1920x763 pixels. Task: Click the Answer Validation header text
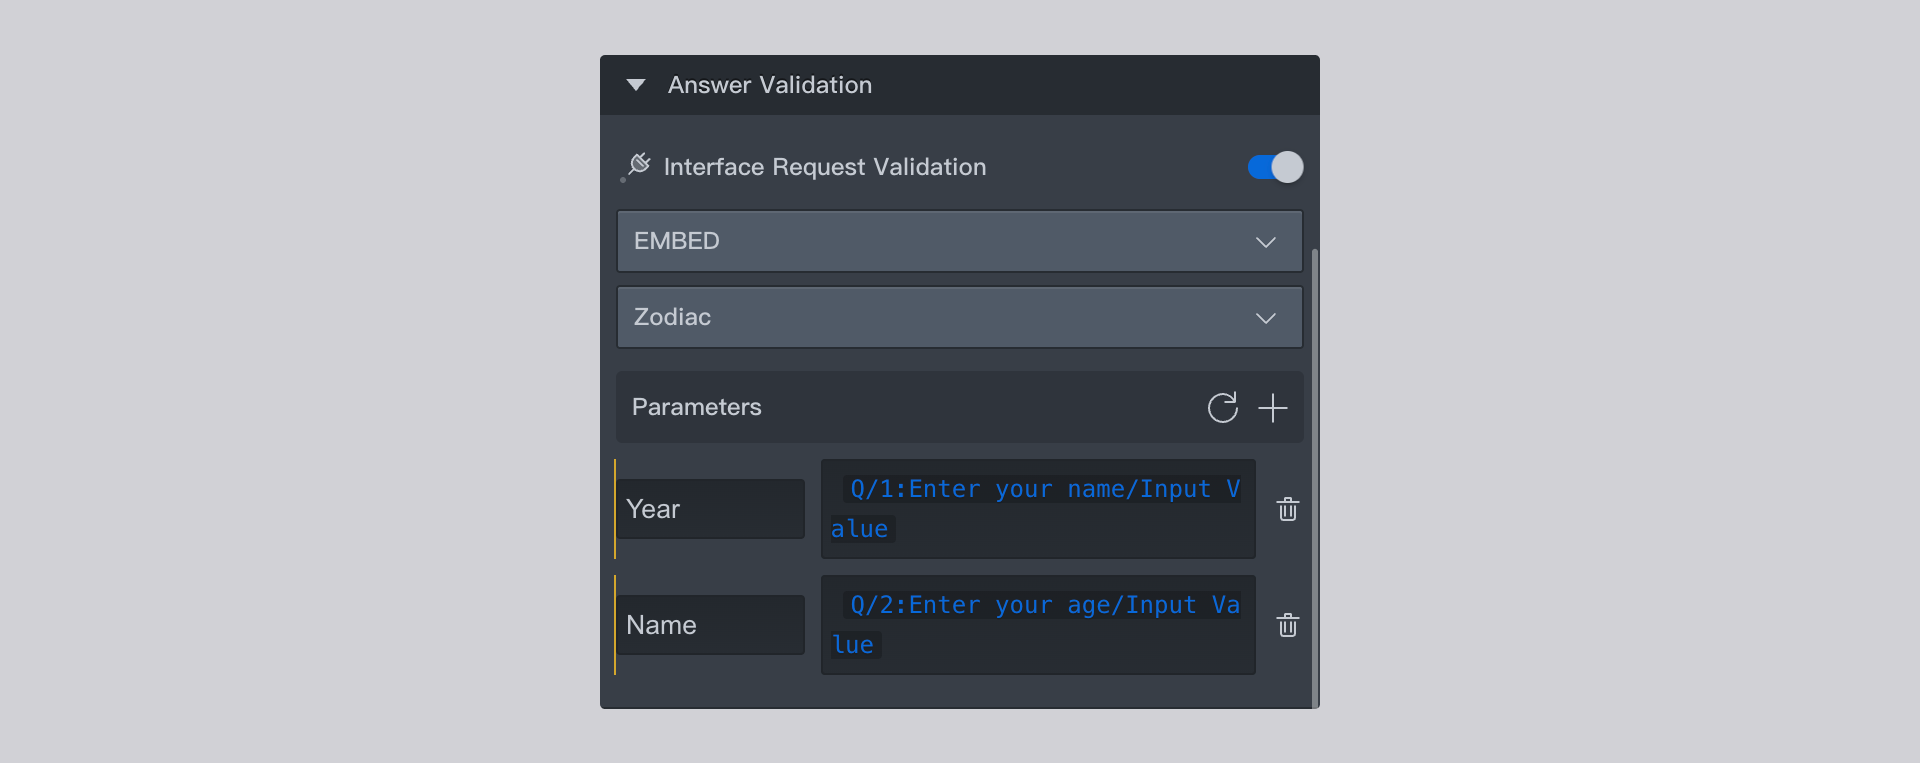click(770, 85)
